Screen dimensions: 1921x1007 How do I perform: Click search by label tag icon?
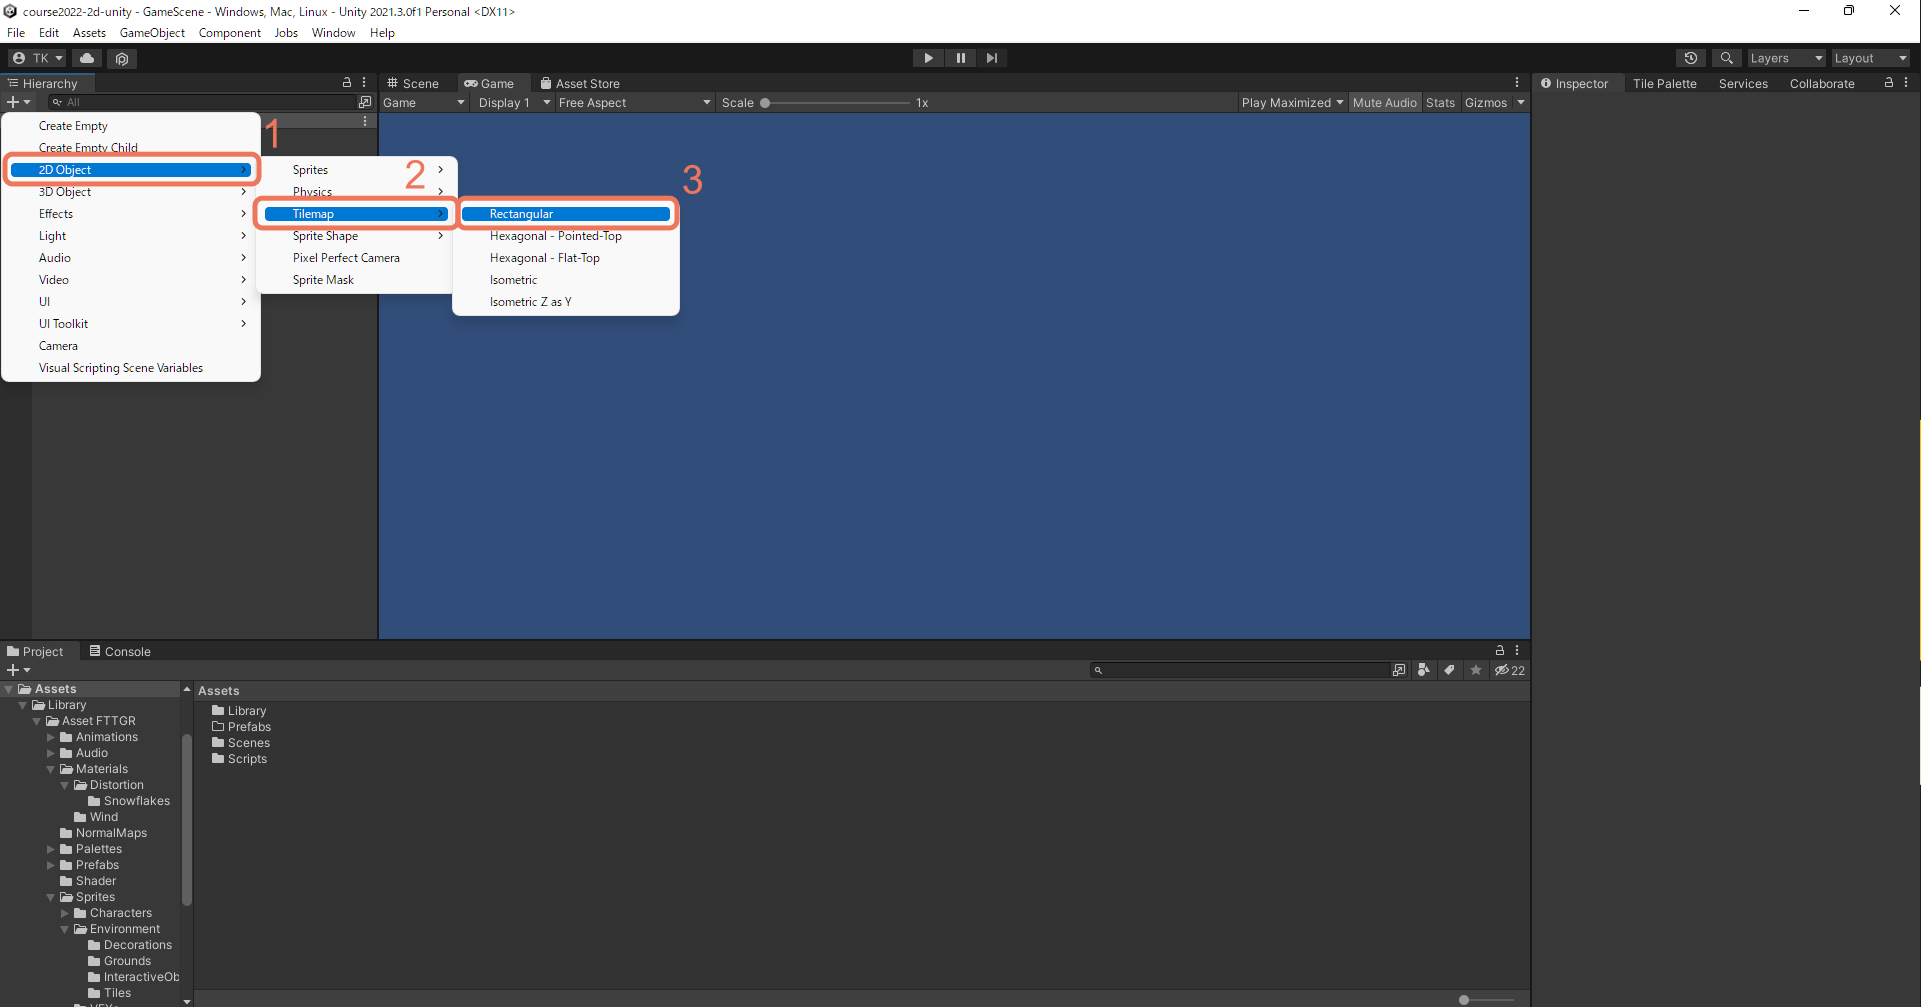pyautogui.click(x=1449, y=670)
